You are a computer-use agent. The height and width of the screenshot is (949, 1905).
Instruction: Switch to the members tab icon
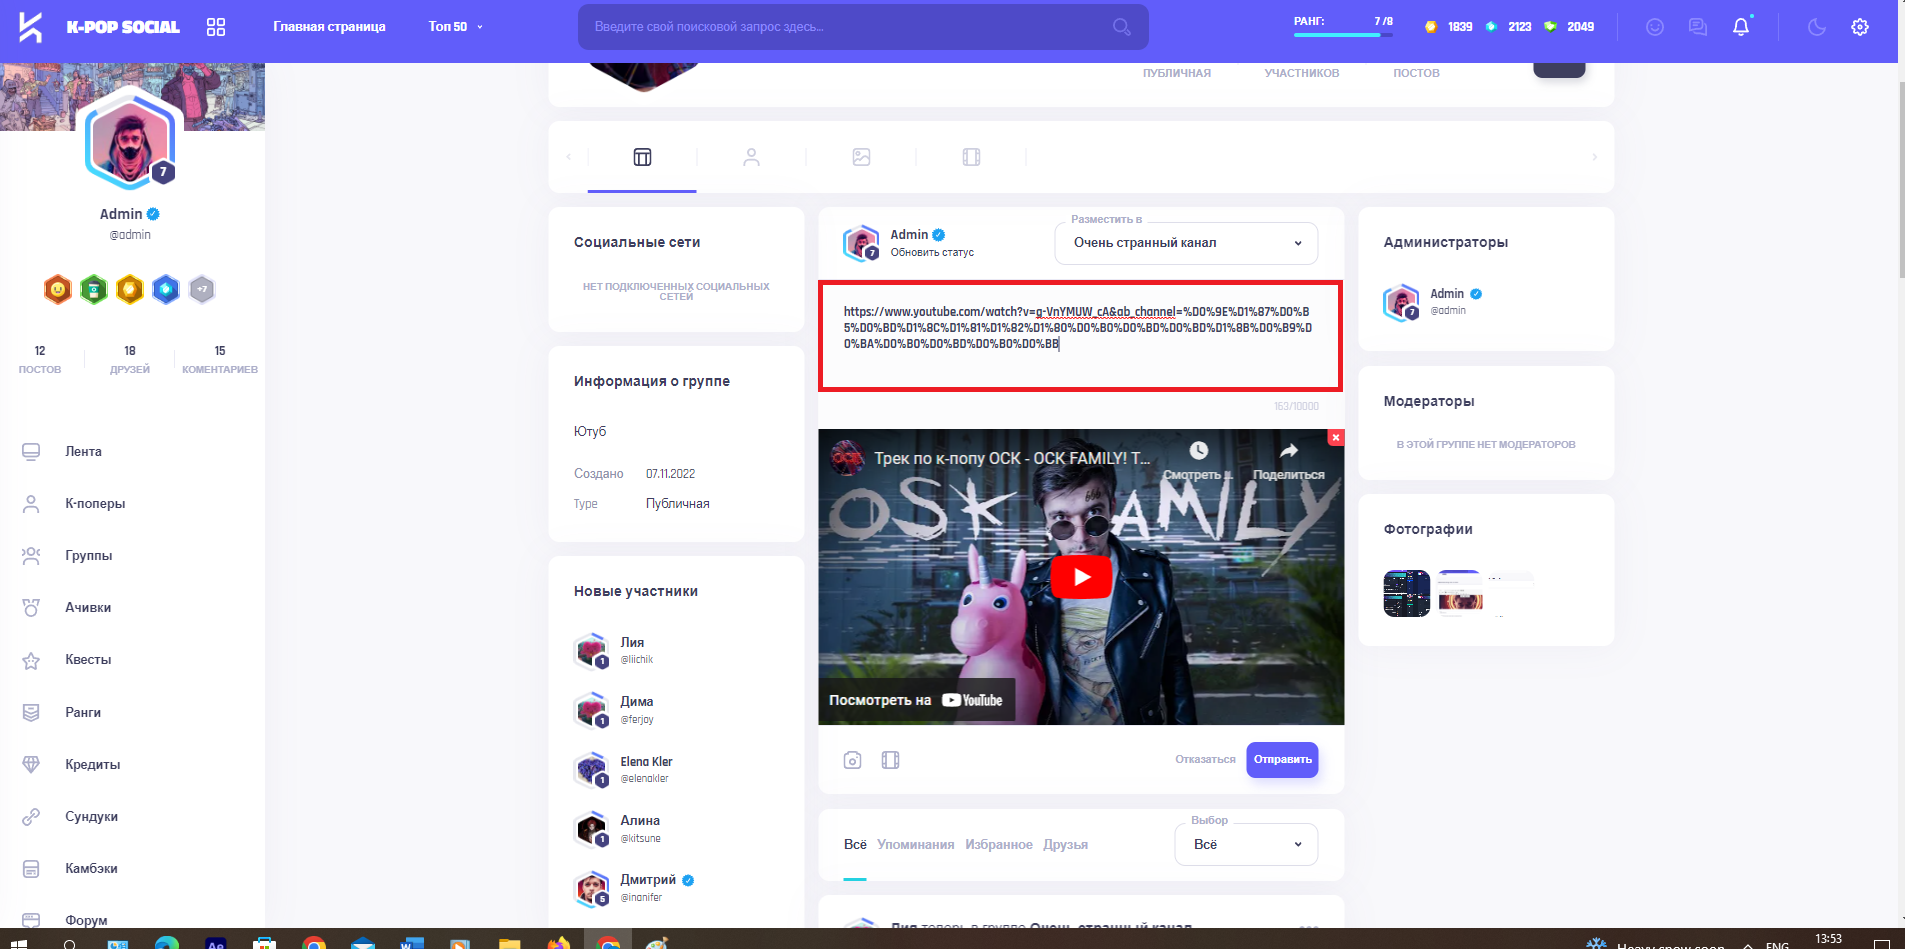tap(751, 157)
